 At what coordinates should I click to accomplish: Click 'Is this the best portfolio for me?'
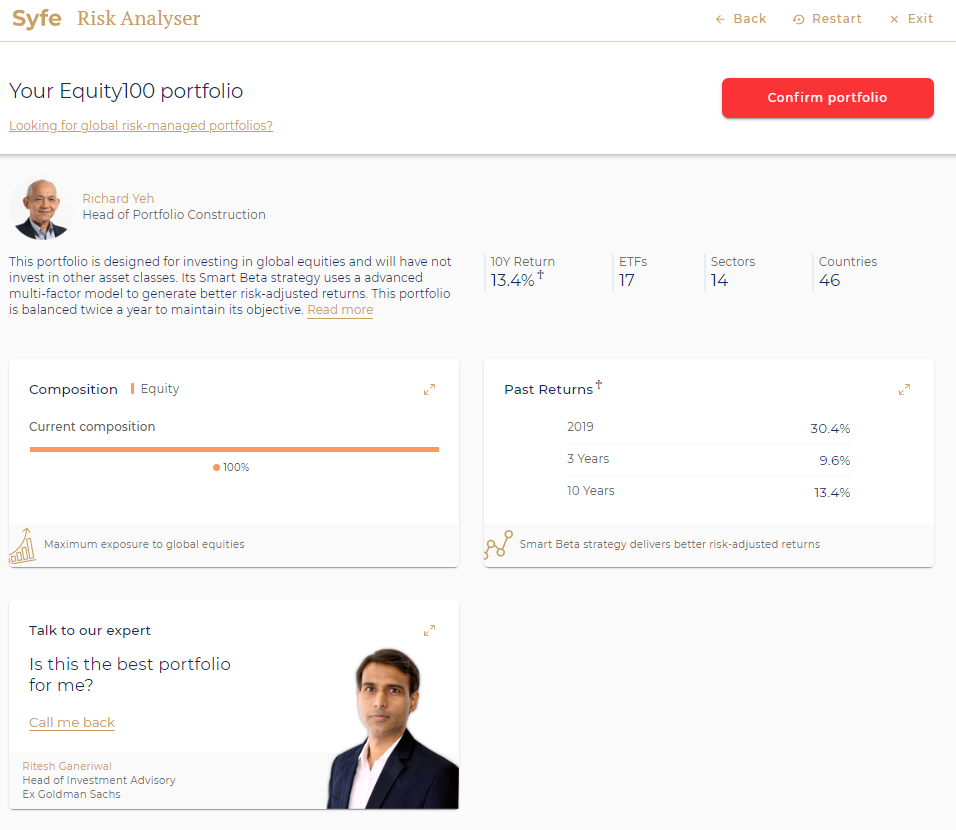130,674
